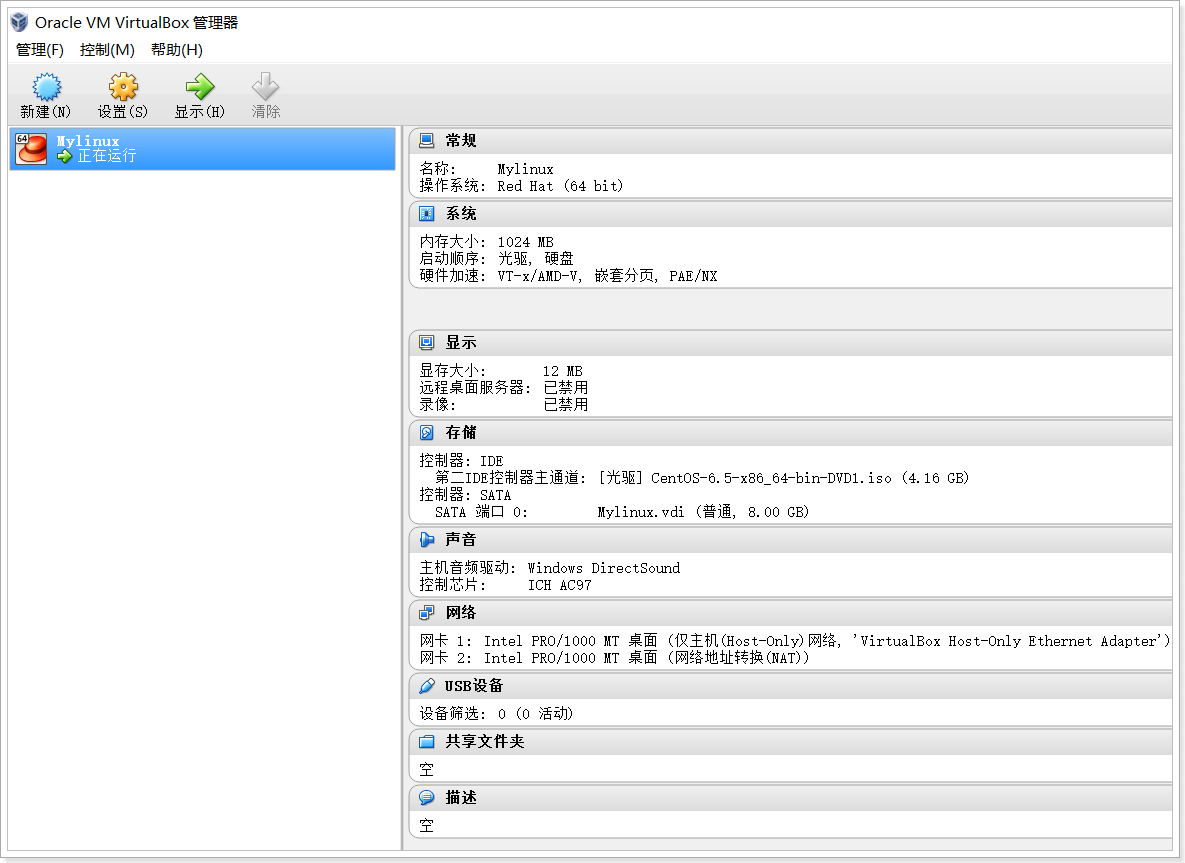
Task: Click the Discard (清除) toolbar icon
Action: (x=266, y=87)
